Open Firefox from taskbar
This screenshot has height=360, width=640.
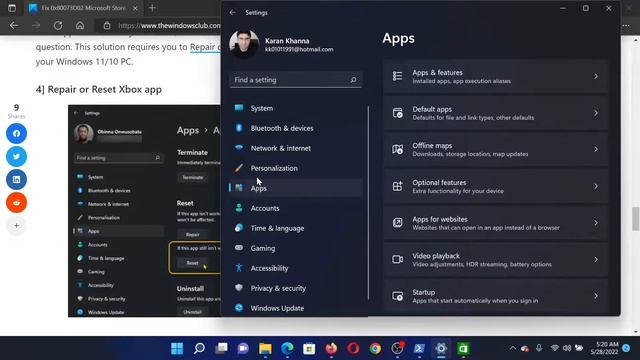point(331,349)
